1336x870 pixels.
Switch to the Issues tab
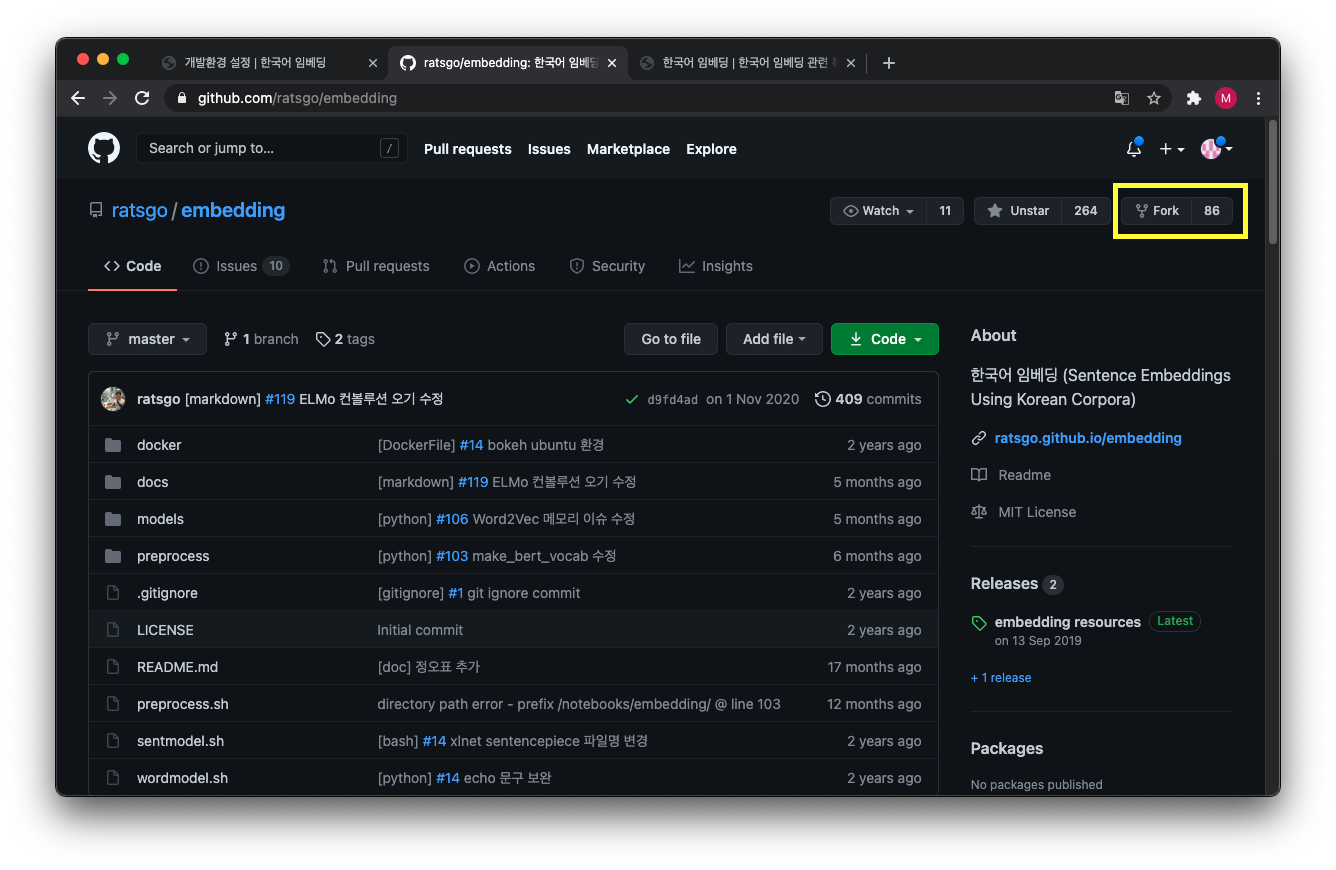[240, 266]
